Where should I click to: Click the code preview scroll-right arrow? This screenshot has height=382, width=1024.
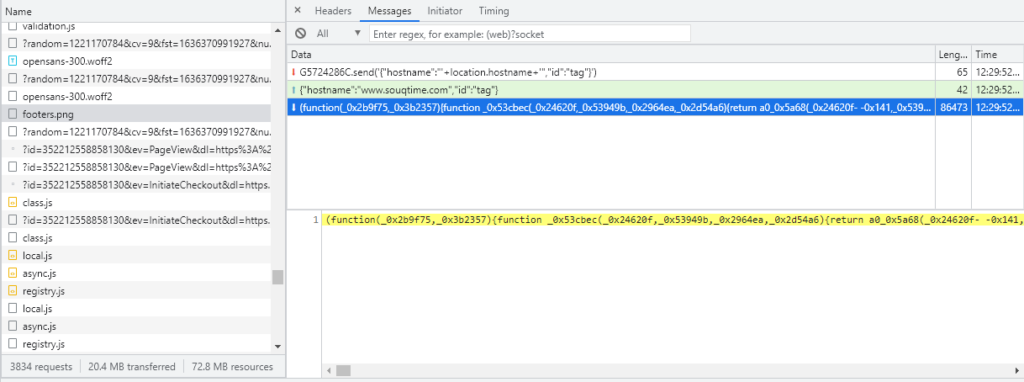[1017, 370]
